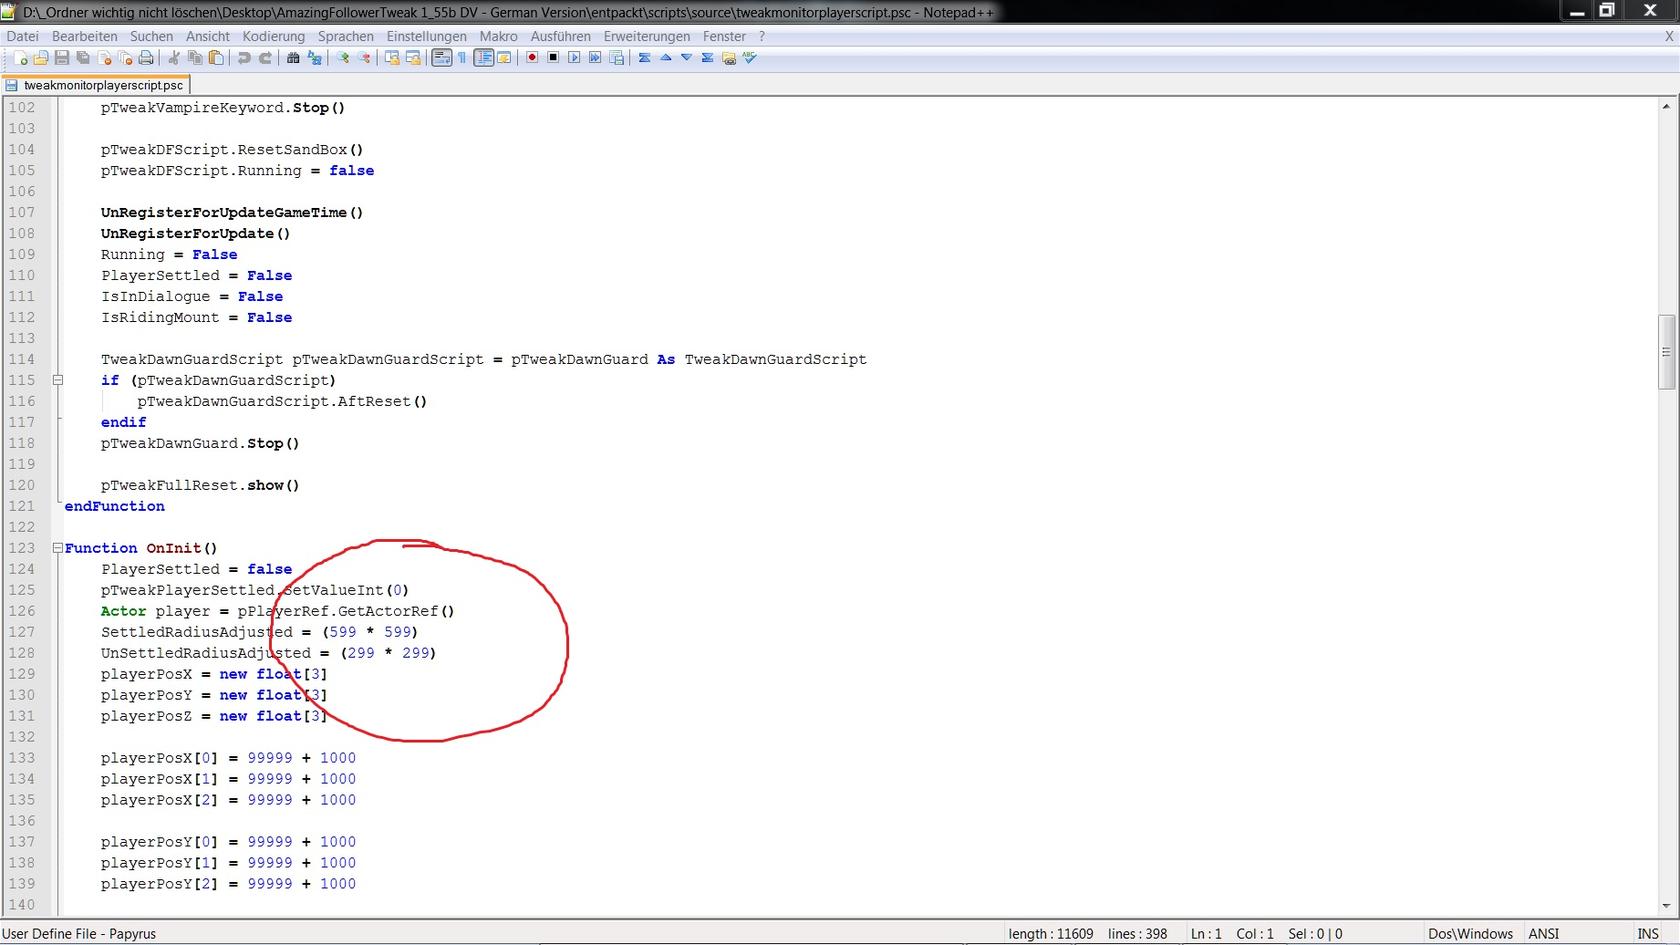Collapse Function OnInit fold at line 123
Viewport: 1680px width, 945px height.
point(57,548)
